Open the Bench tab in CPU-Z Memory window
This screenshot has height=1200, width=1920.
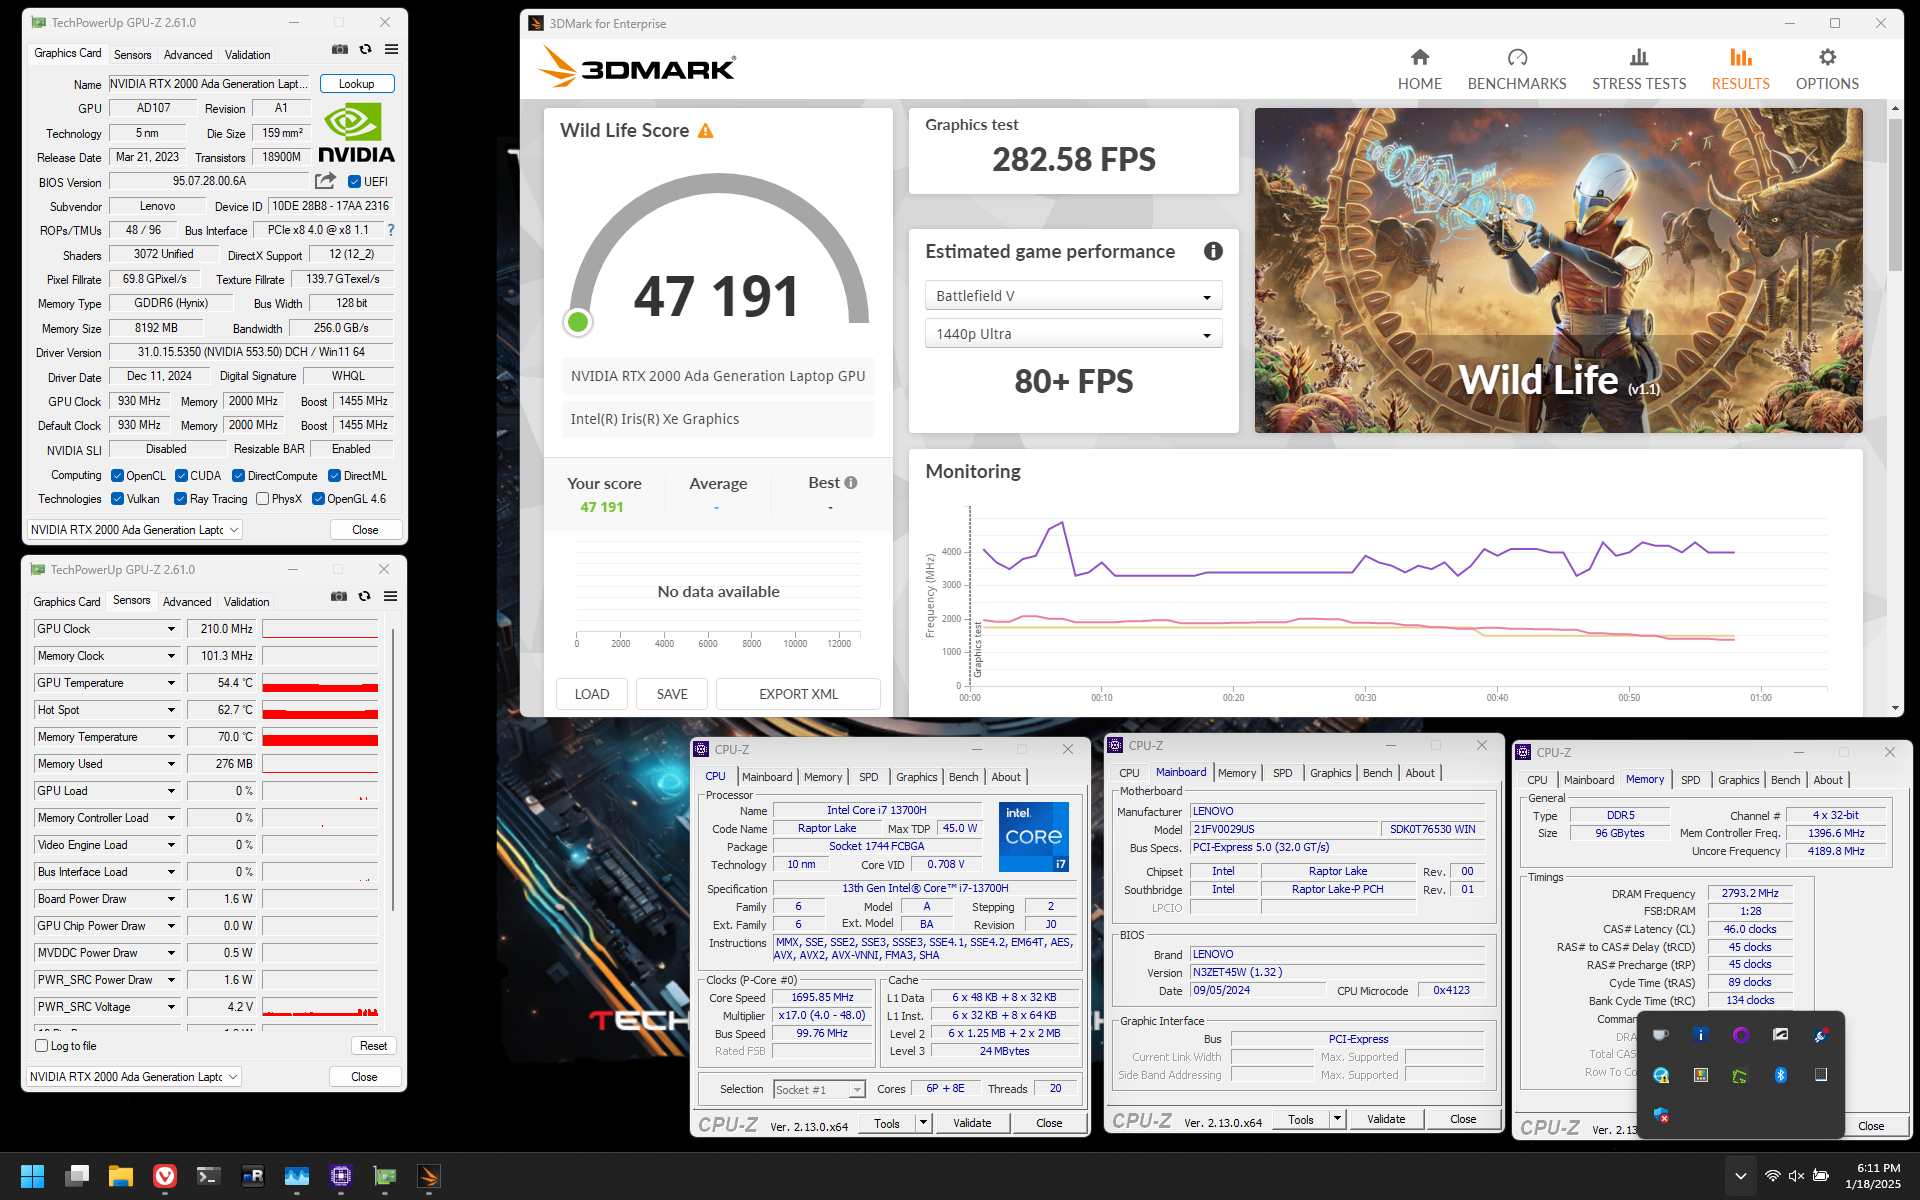click(x=1785, y=780)
